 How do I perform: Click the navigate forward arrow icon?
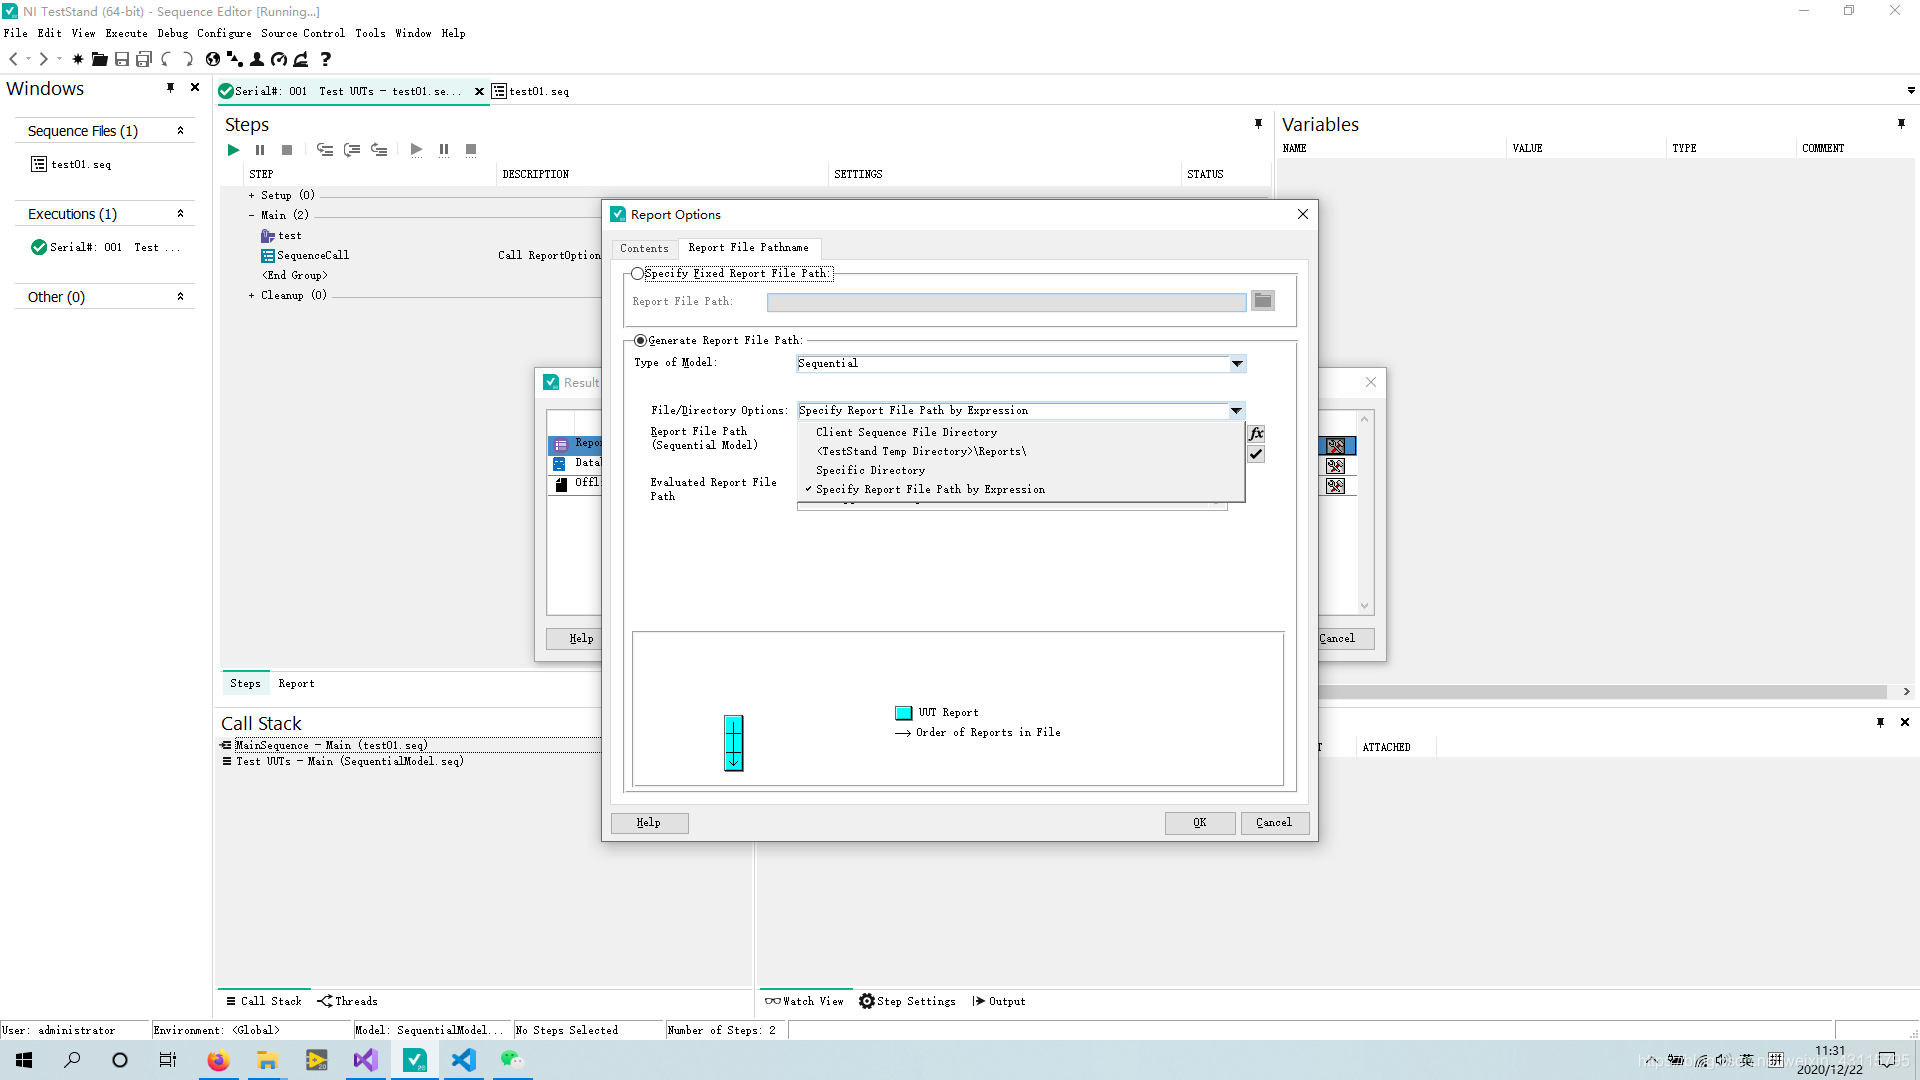point(43,59)
